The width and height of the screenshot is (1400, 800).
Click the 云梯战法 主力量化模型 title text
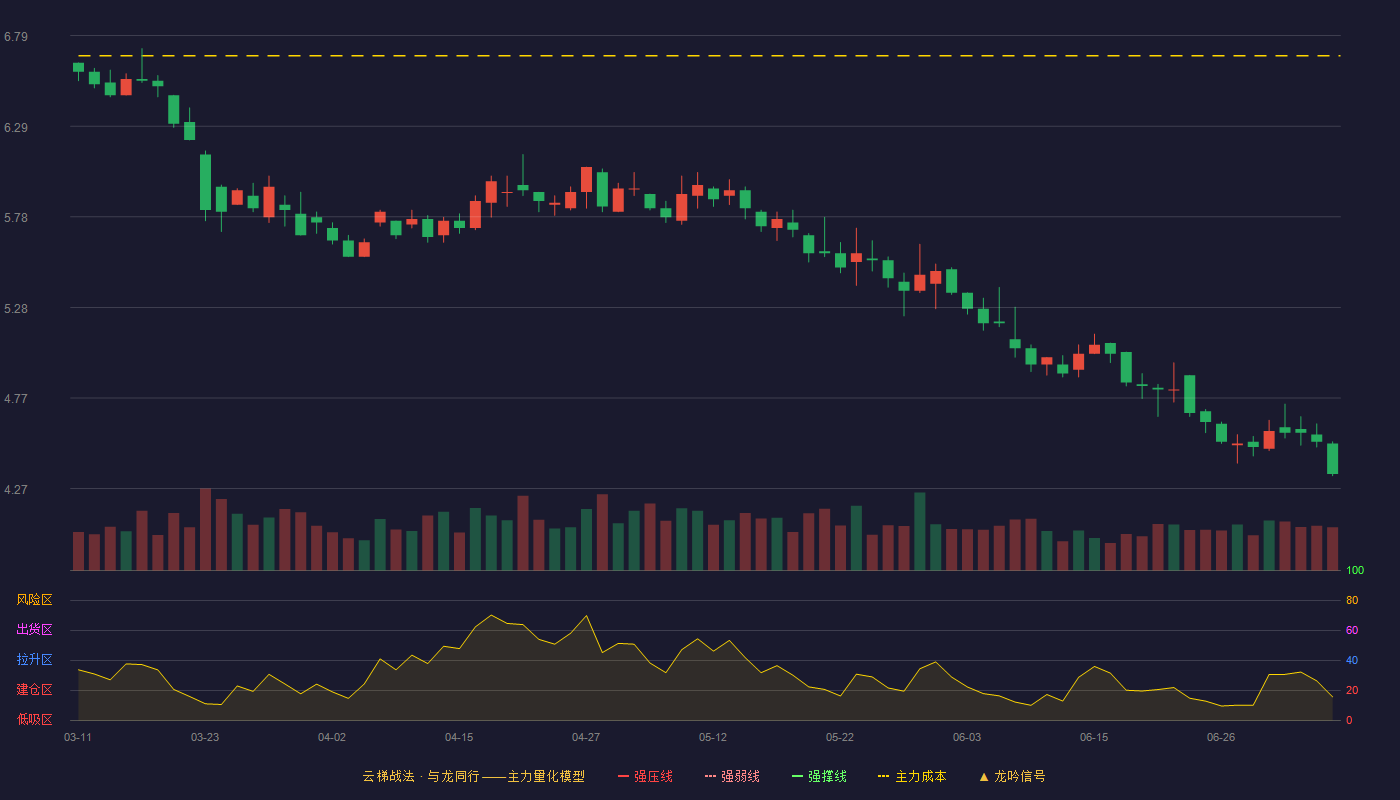click(x=473, y=776)
